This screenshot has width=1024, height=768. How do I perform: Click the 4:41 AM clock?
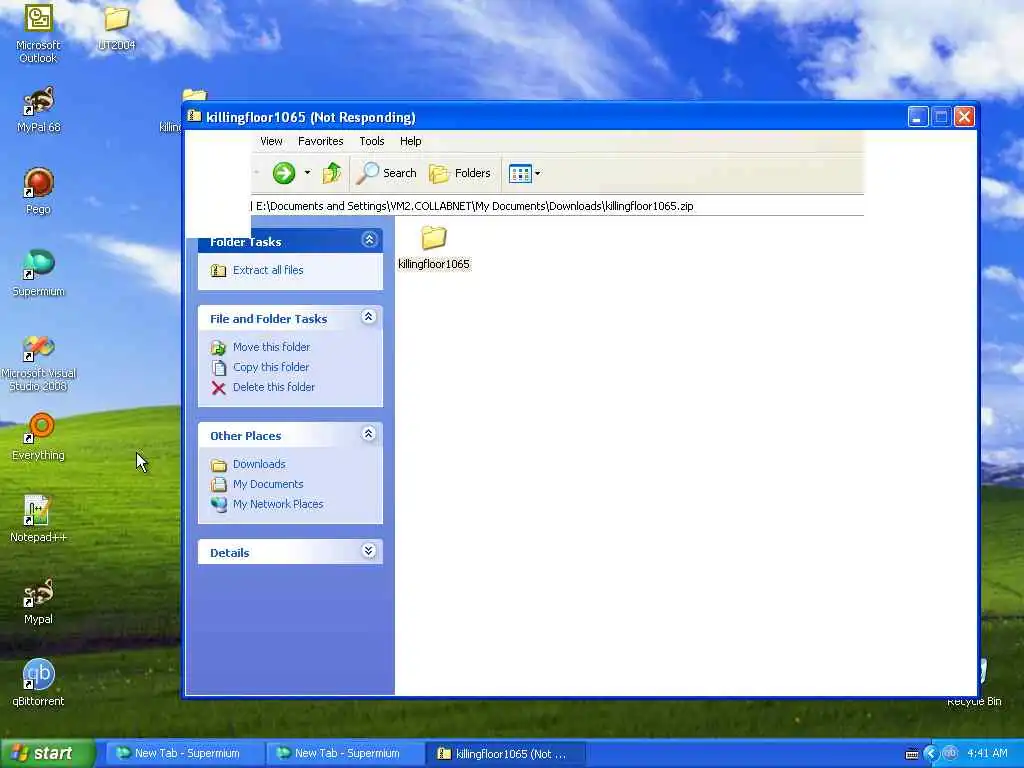(987, 754)
